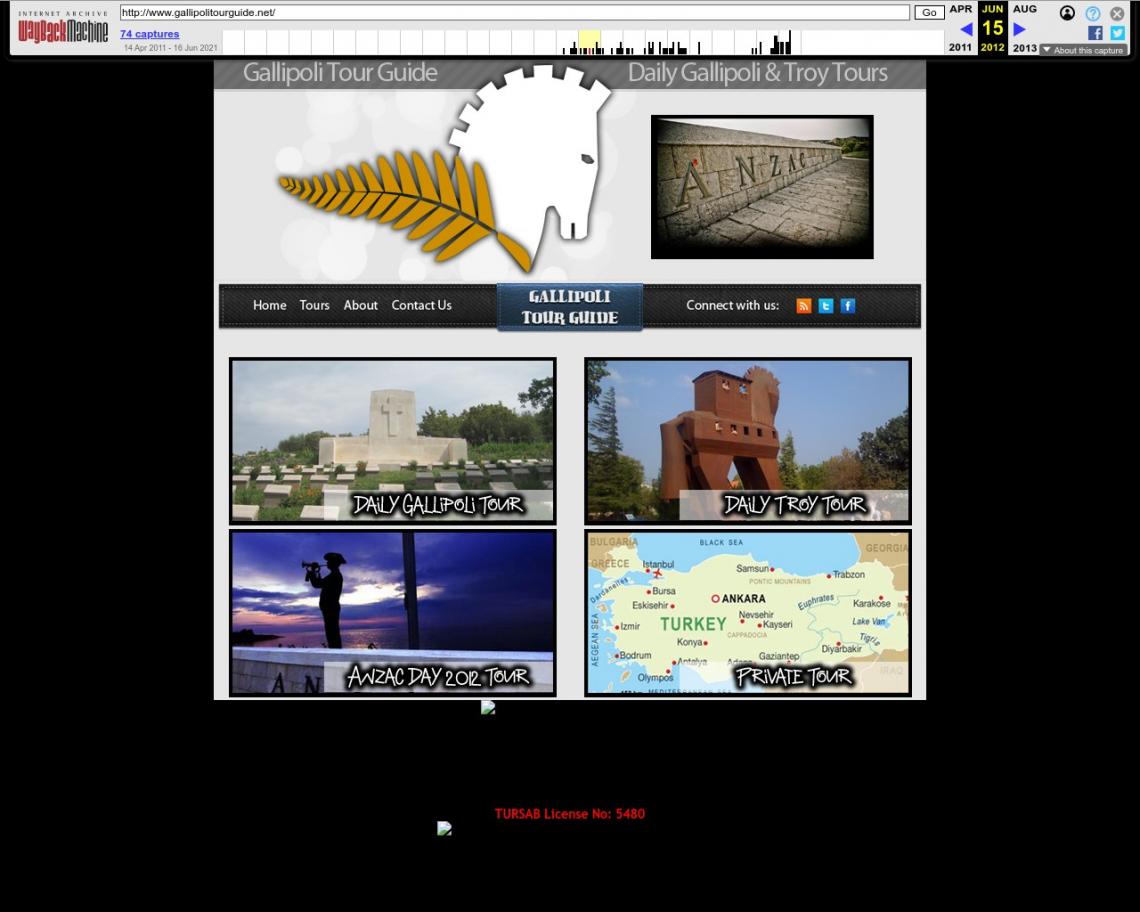Open the site's Facebook icon in navbar
This screenshot has width=1140, height=912.
click(x=847, y=306)
